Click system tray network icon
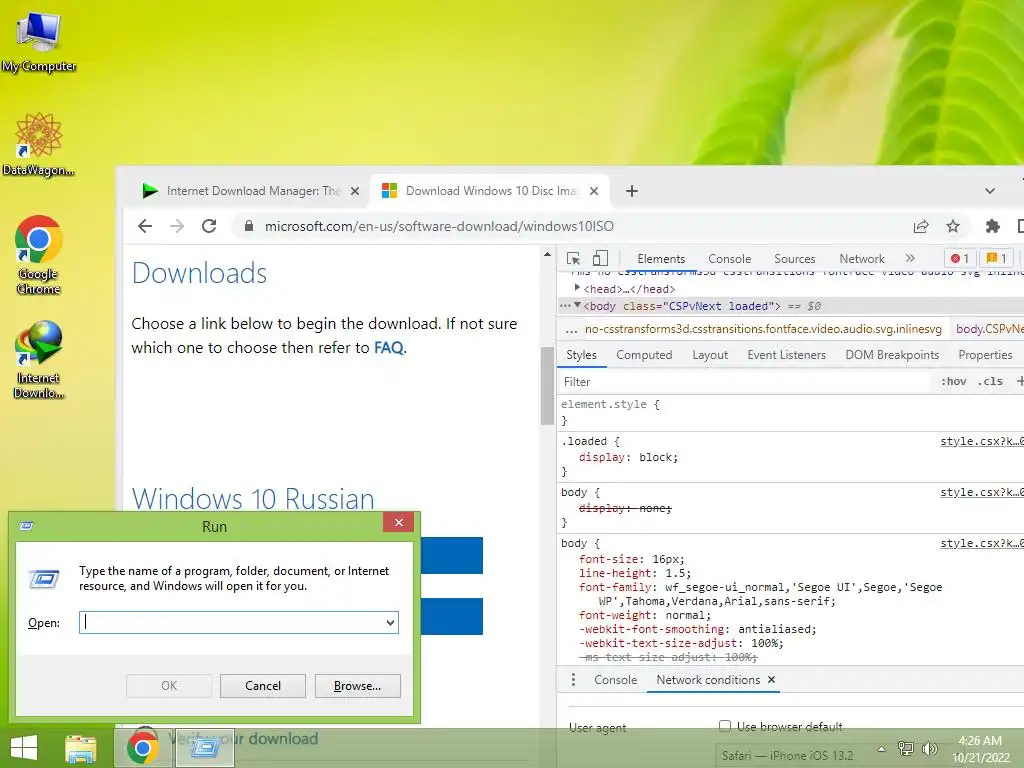Image resolution: width=1024 pixels, height=768 pixels. (x=906, y=748)
